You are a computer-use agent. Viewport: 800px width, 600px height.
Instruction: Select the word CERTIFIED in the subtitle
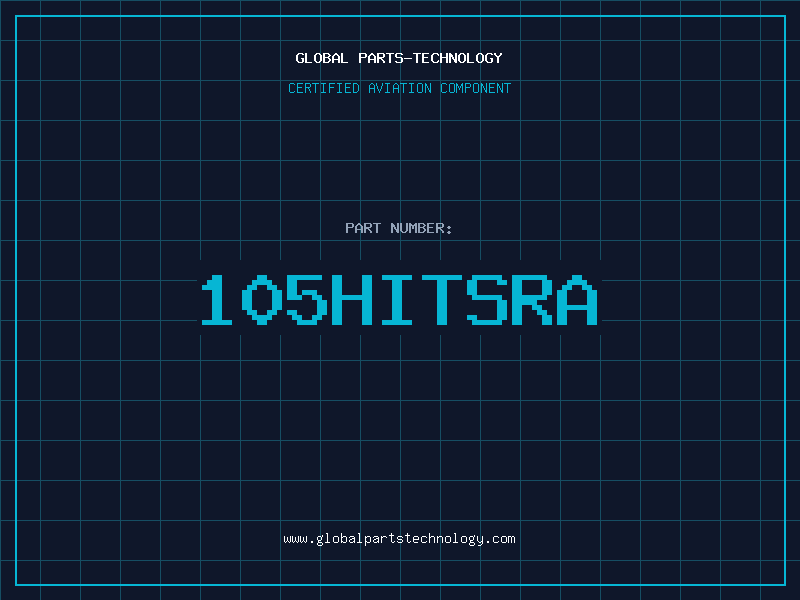pyautogui.click(x=324, y=89)
